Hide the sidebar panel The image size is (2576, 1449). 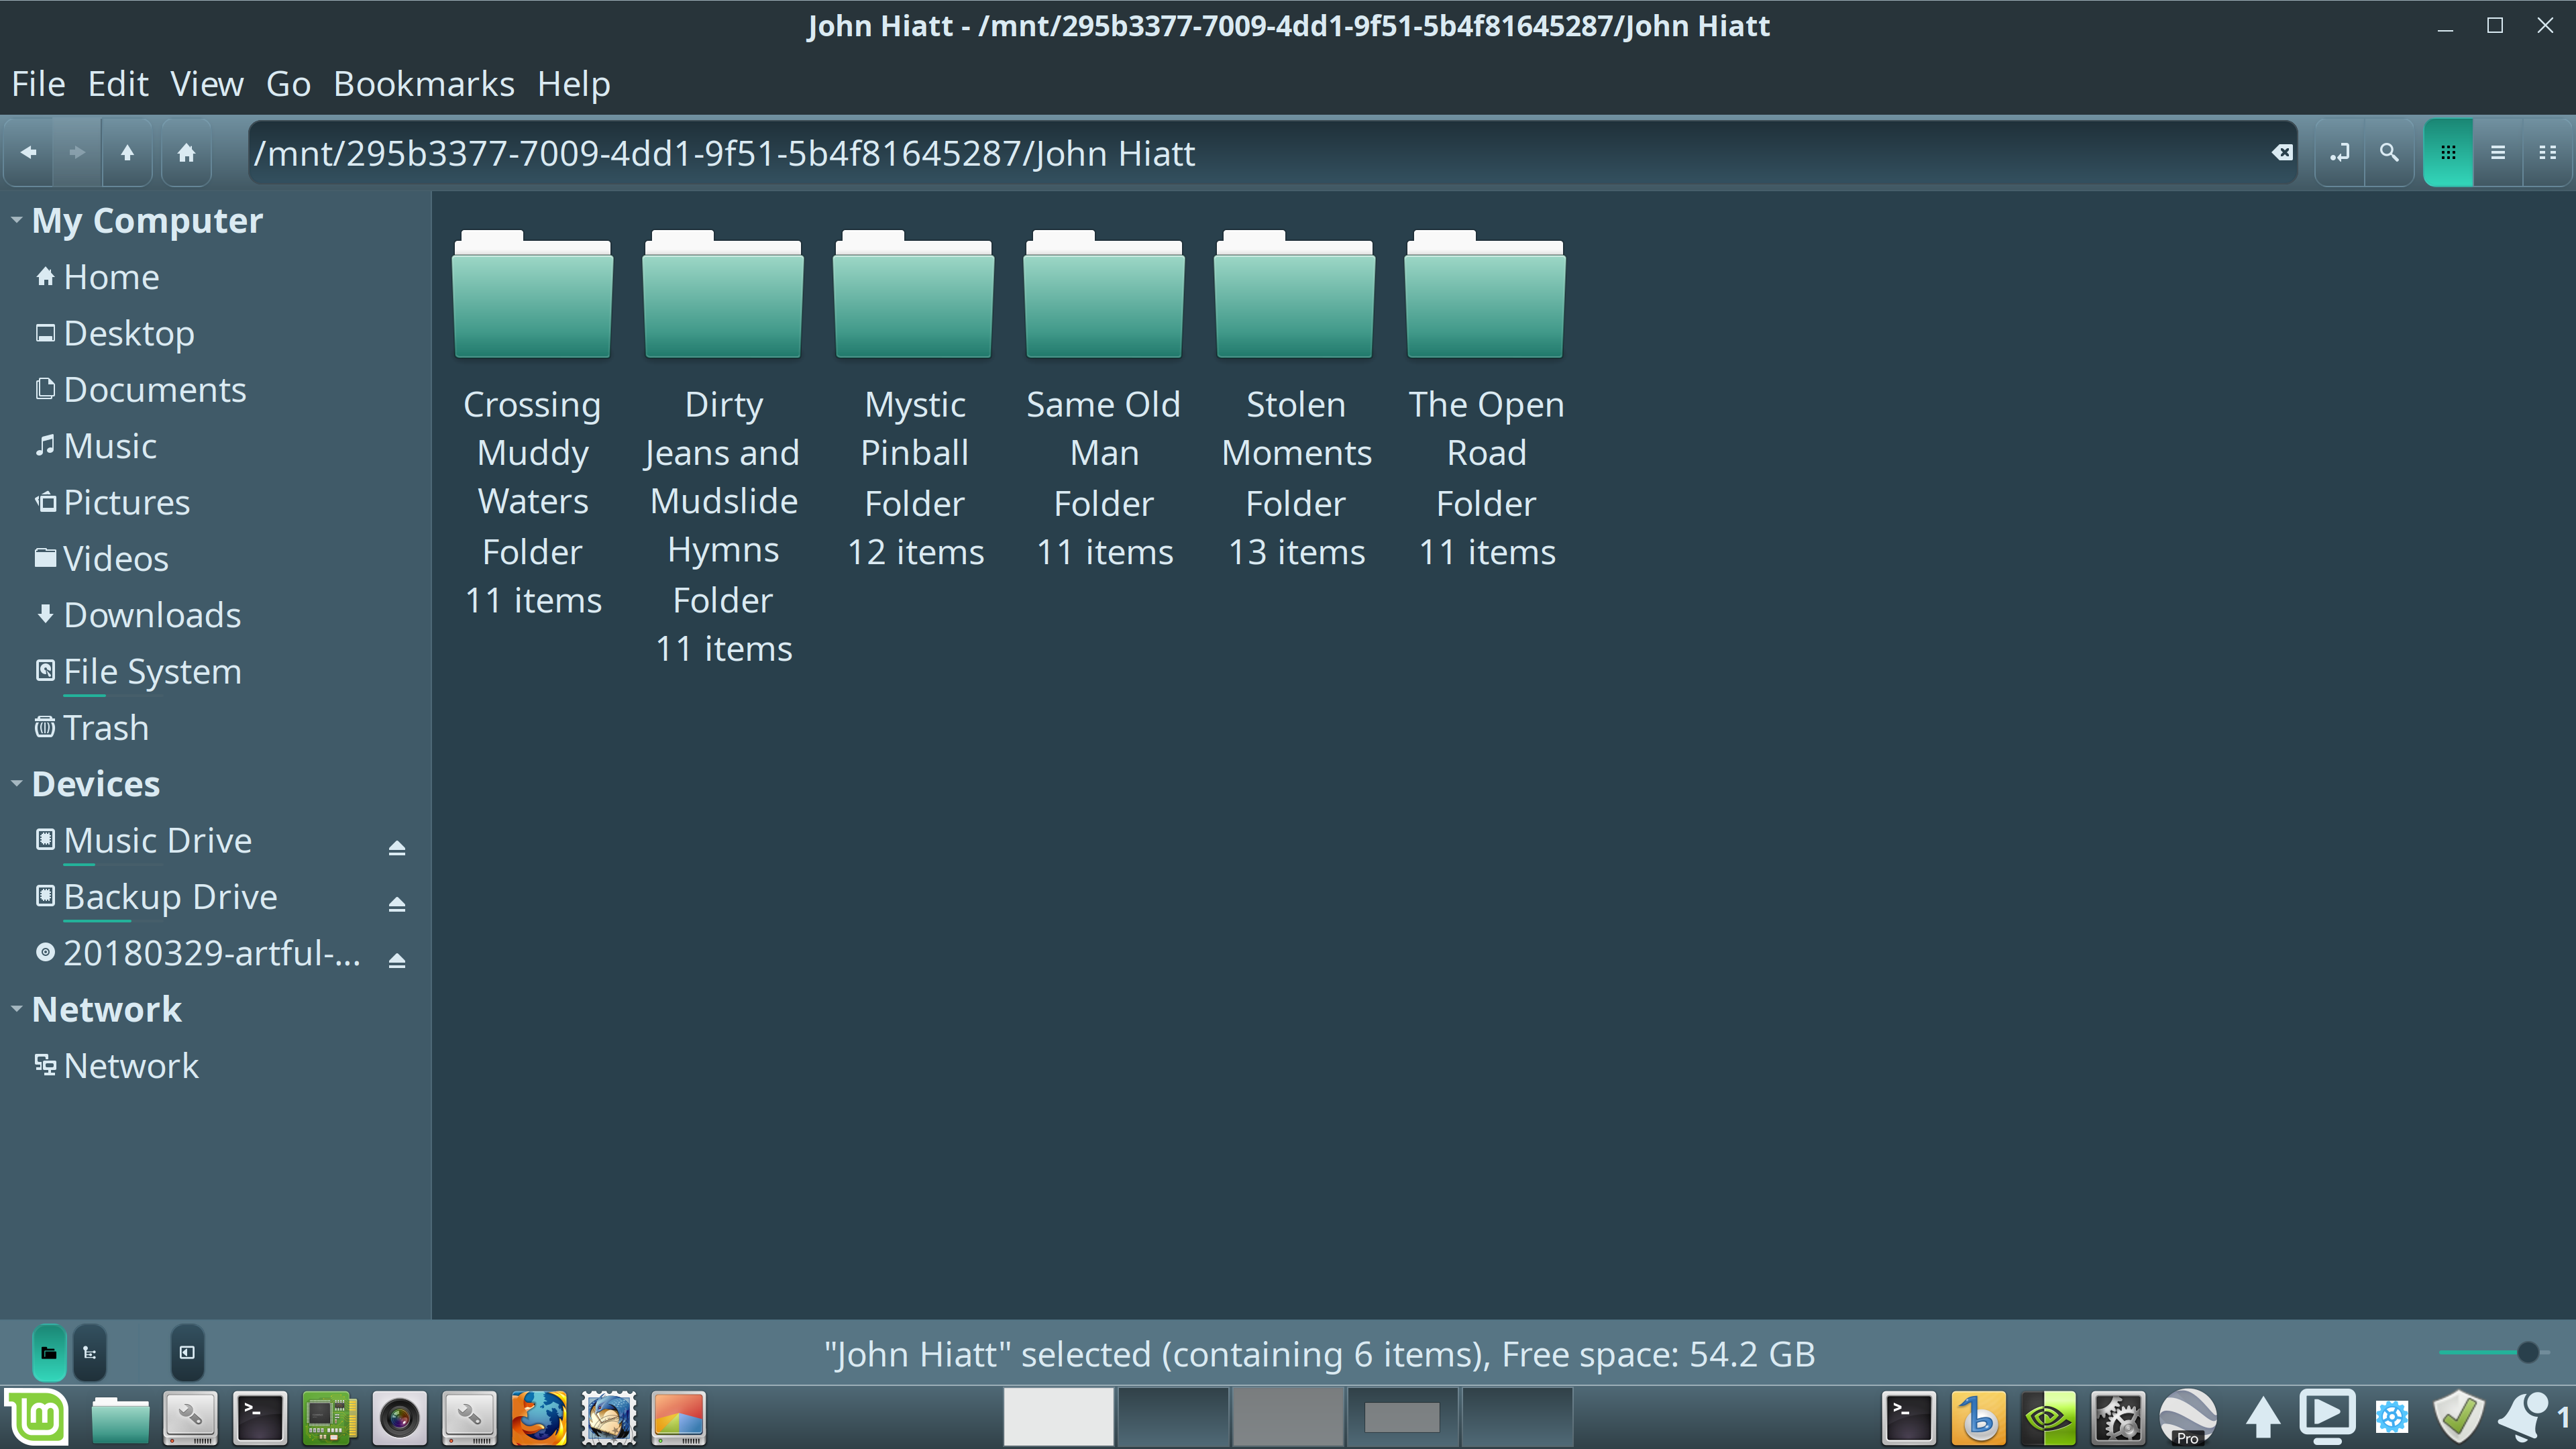coord(187,1353)
